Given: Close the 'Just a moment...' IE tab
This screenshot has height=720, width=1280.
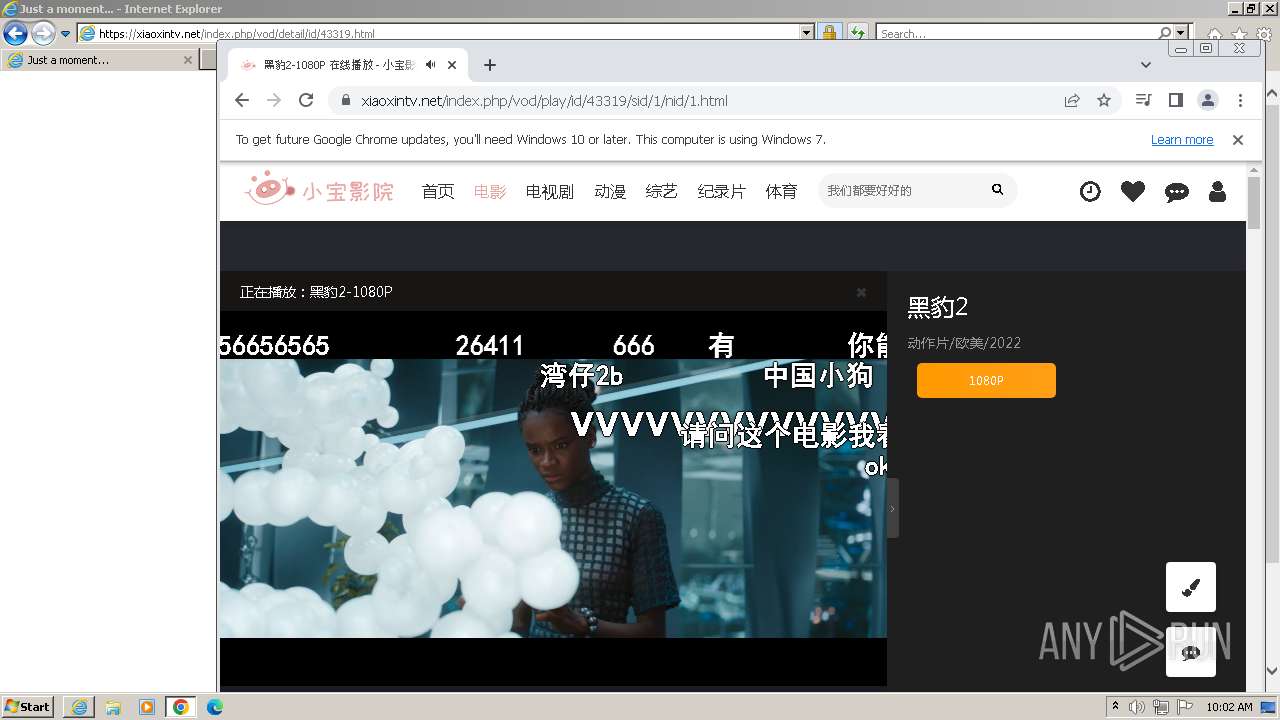Looking at the screenshot, I should coord(187,60).
